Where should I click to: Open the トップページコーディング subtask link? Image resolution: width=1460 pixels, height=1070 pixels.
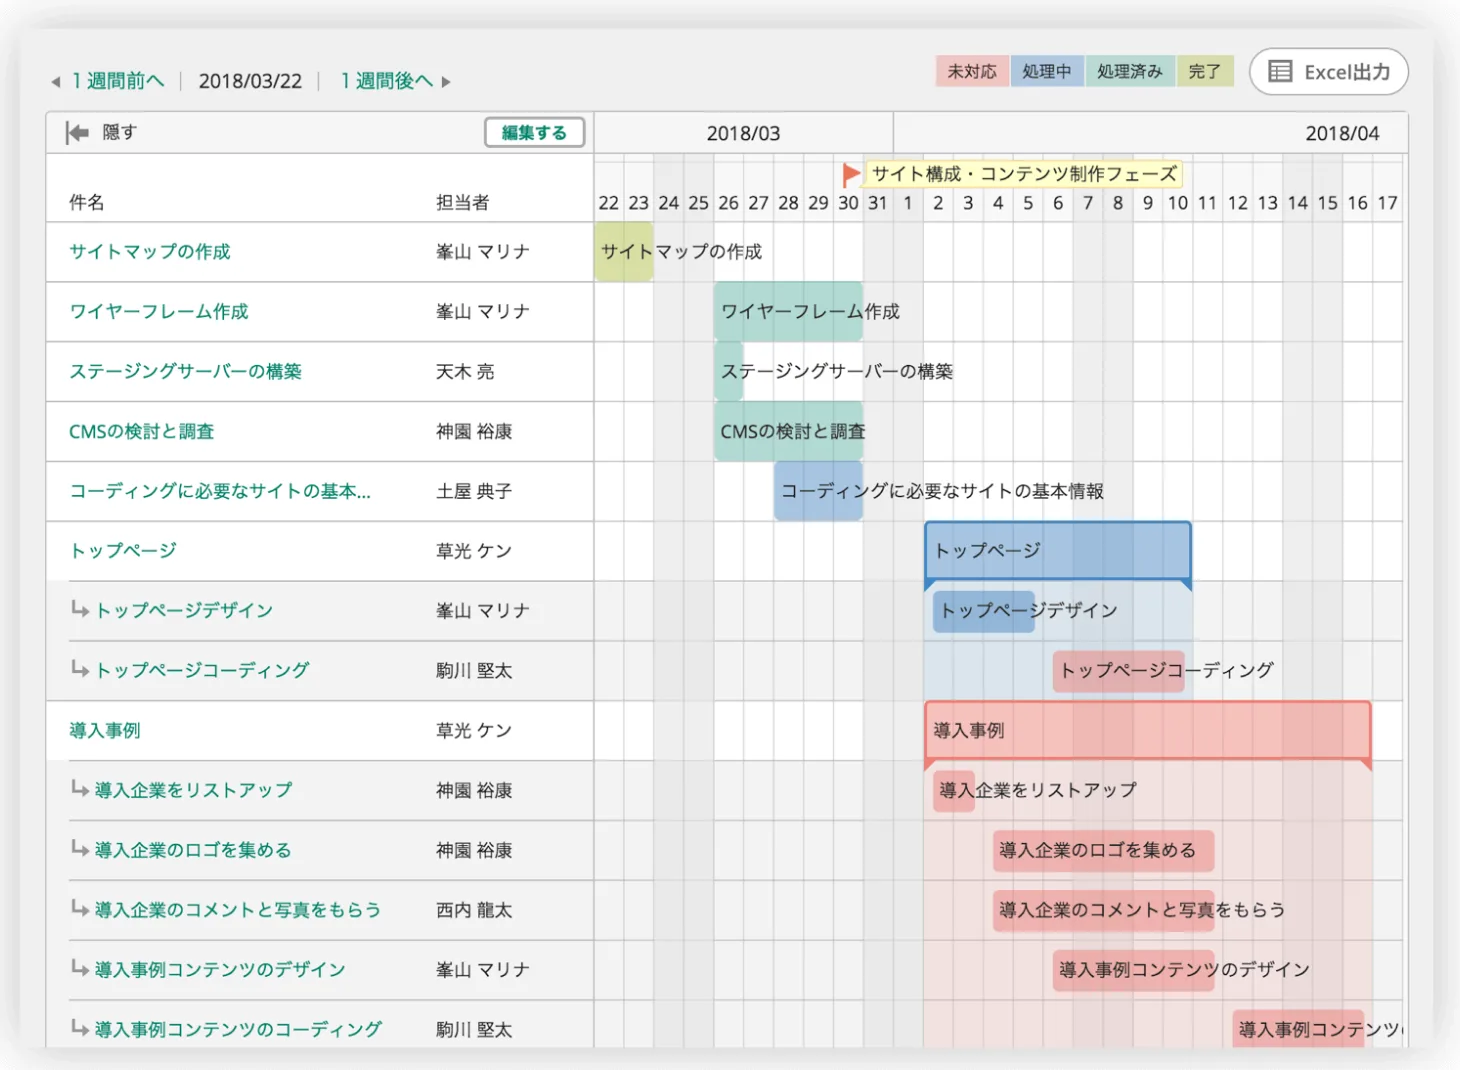202,671
